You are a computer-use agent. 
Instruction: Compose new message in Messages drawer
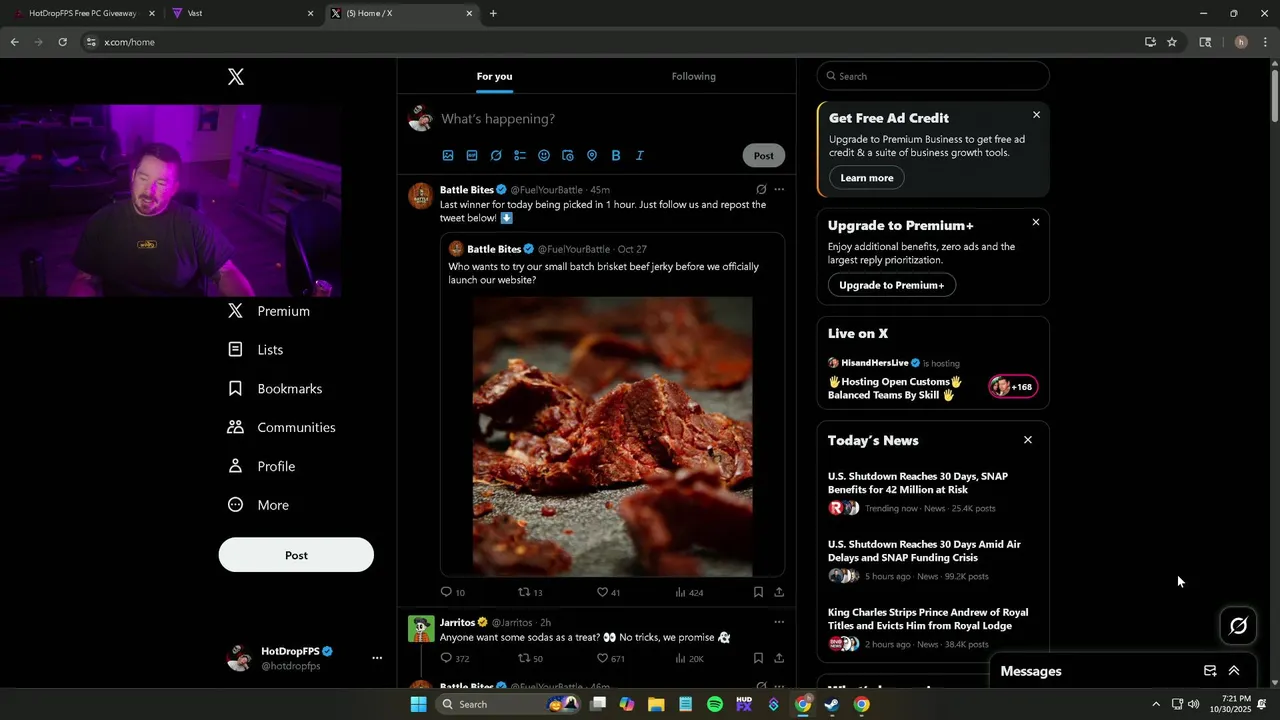1210,671
